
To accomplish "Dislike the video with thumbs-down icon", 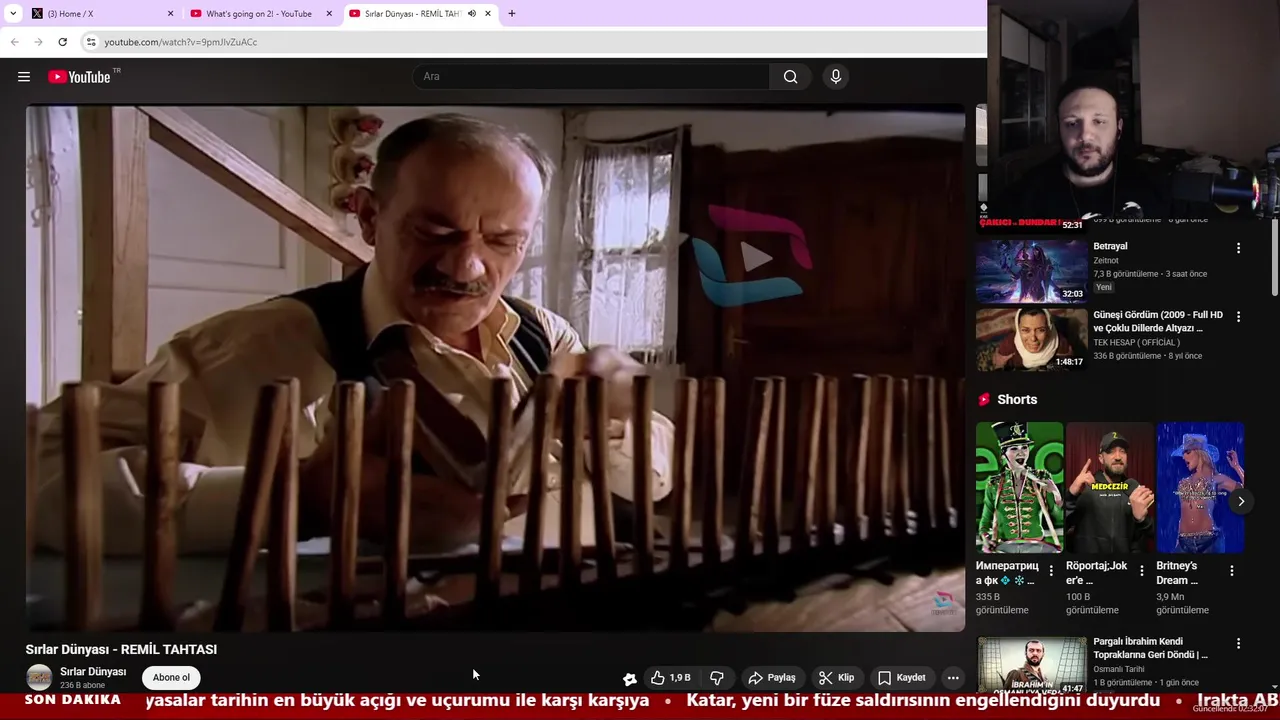I will pyautogui.click(x=716, y=678).
